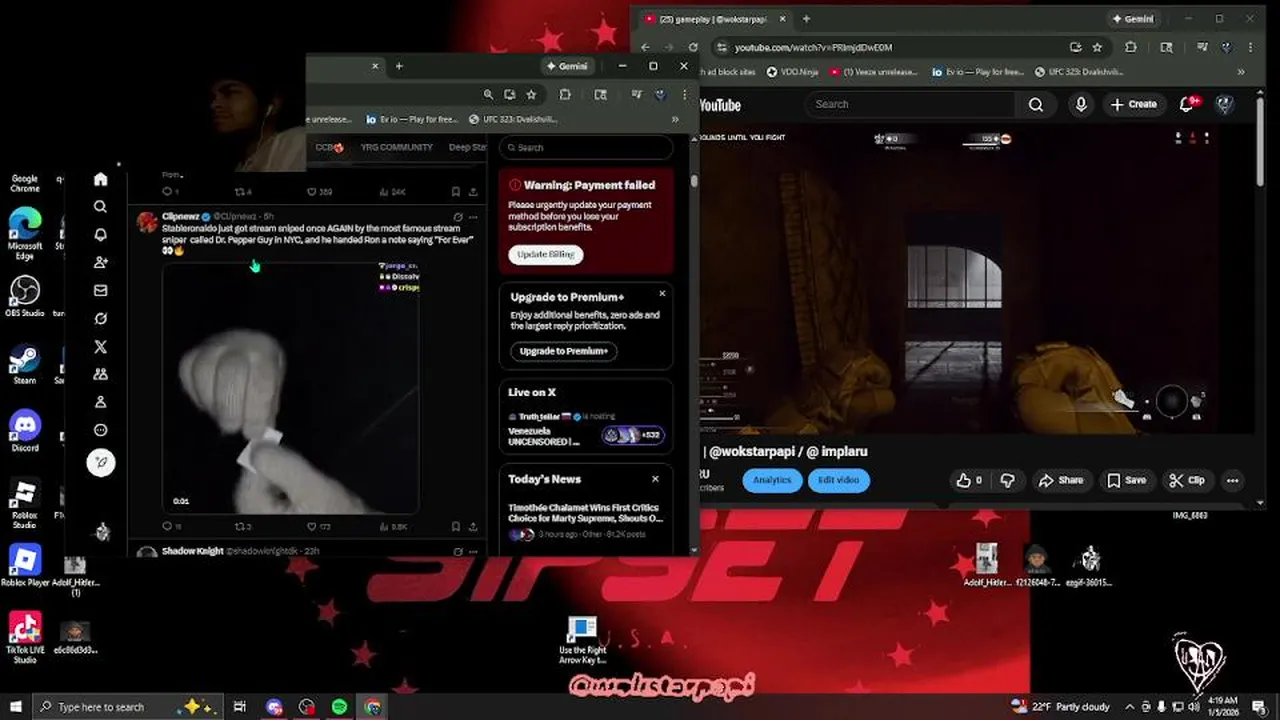Reply to the Clipnewz post
The height and width of the screenshot is (720, 1280).
[x=168, y=526]
